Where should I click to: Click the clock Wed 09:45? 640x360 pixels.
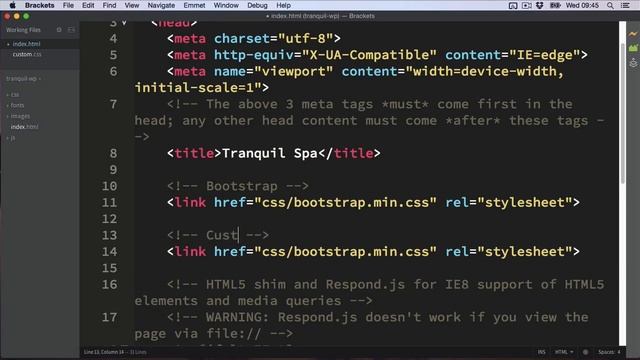tap(582, 5)
